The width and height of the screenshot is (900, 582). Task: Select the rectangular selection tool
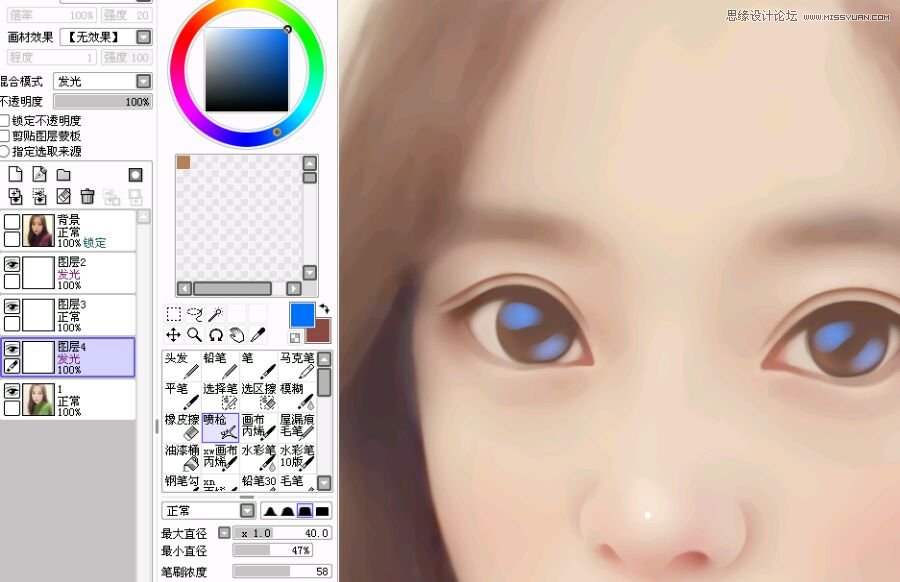(x=174, y=314)
